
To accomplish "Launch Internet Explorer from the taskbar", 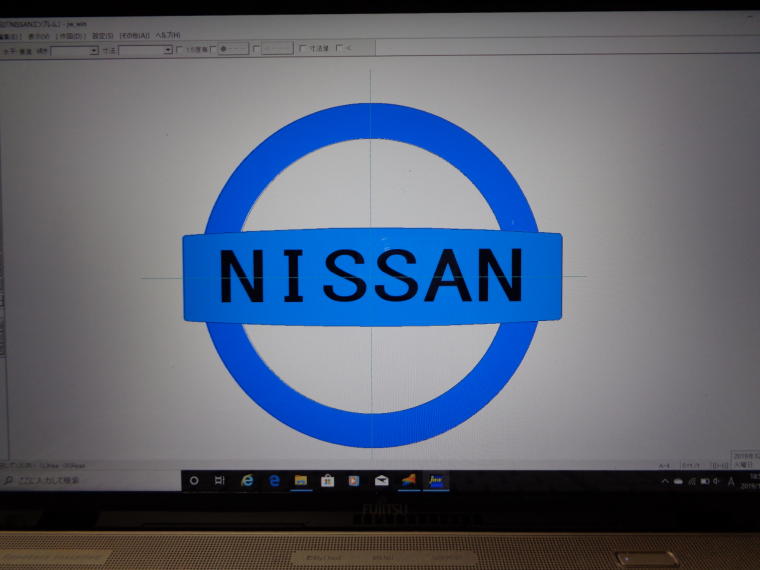I will click(x=247, y=480).
